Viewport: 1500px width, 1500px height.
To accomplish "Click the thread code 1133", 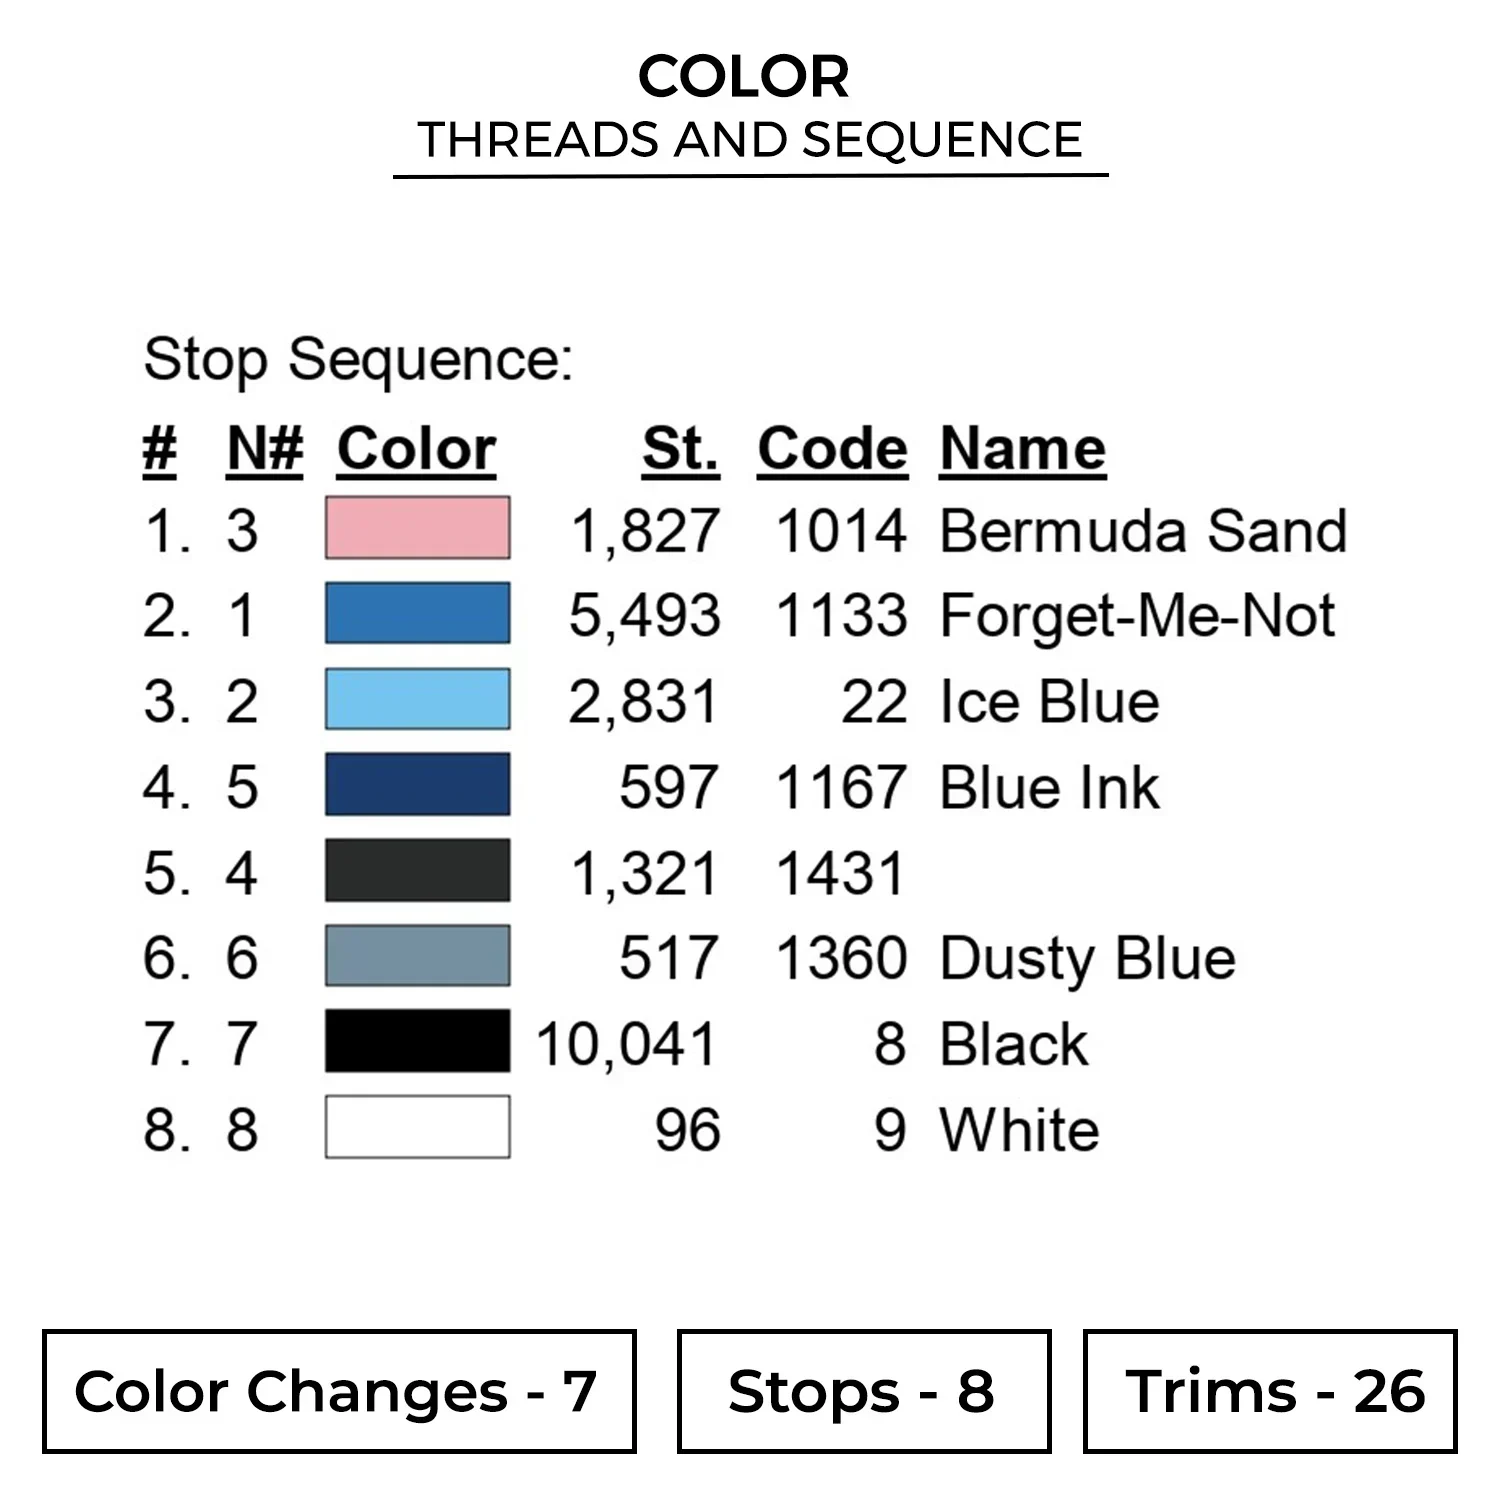I will tap(841, 615).
